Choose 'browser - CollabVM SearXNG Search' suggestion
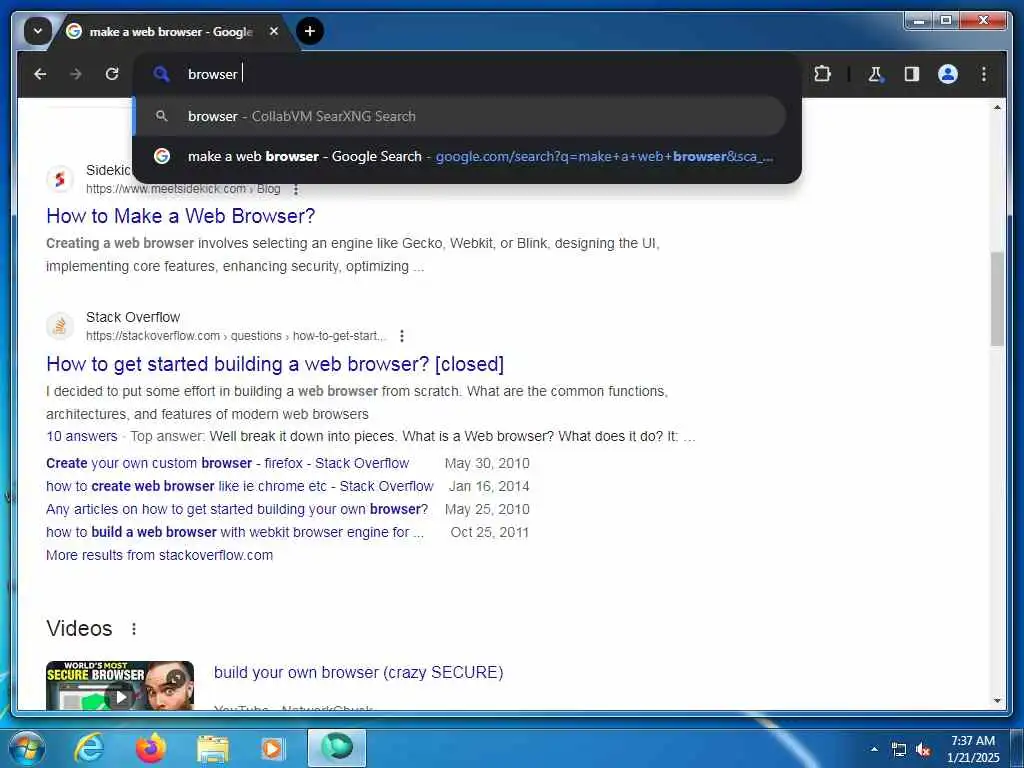1024x768 pixels. [460, 116]
